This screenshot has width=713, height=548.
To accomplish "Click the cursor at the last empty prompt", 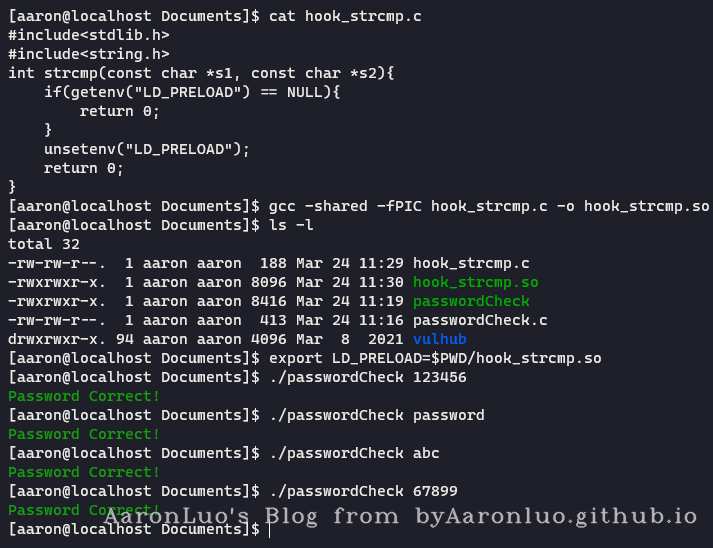I will (270, 529).
